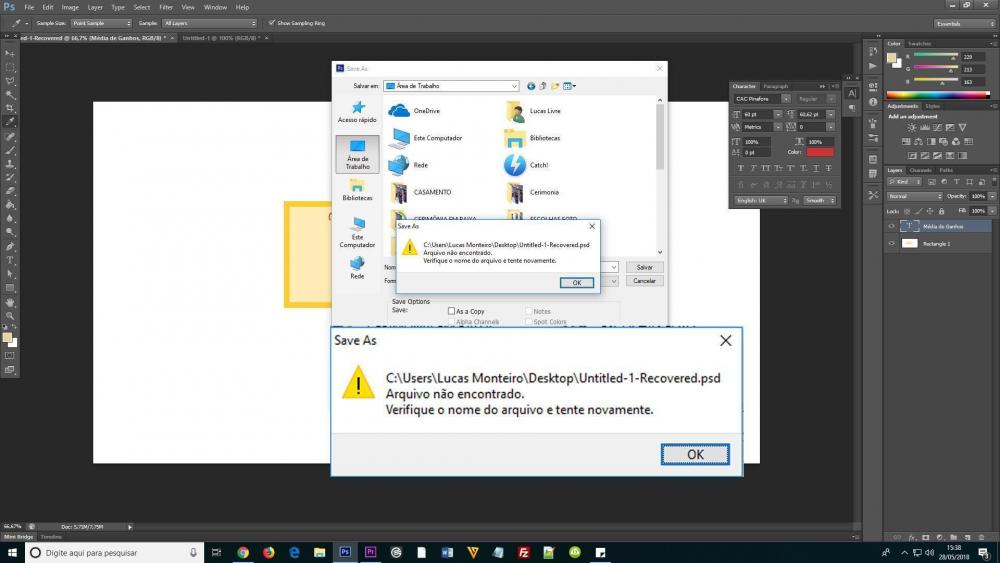
Task: Toggle the As a Copy checkbox
Action: tap(451, 311)
